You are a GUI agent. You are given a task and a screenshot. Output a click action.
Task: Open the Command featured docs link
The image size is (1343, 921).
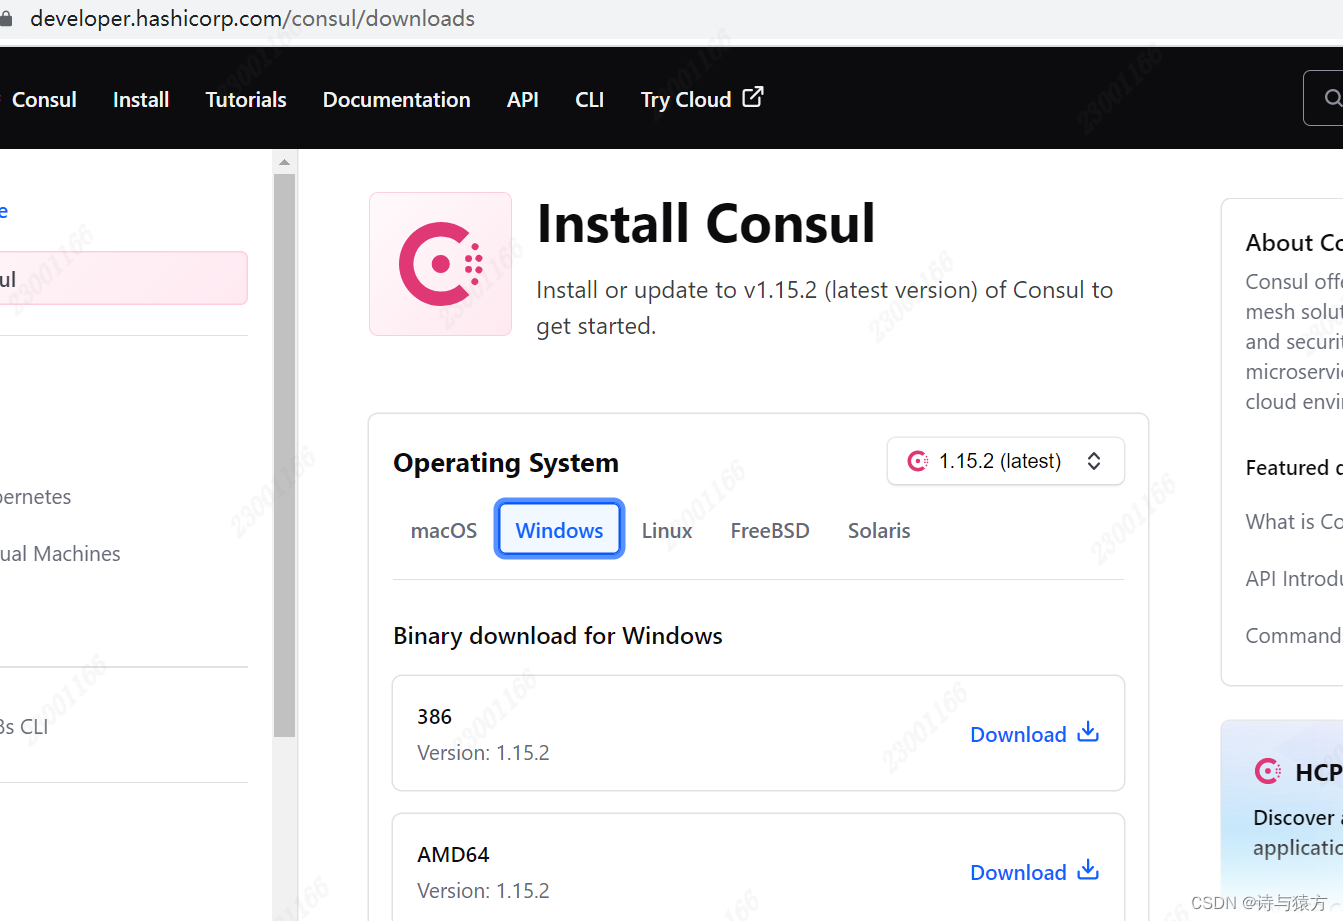[x=1294, y=636]
